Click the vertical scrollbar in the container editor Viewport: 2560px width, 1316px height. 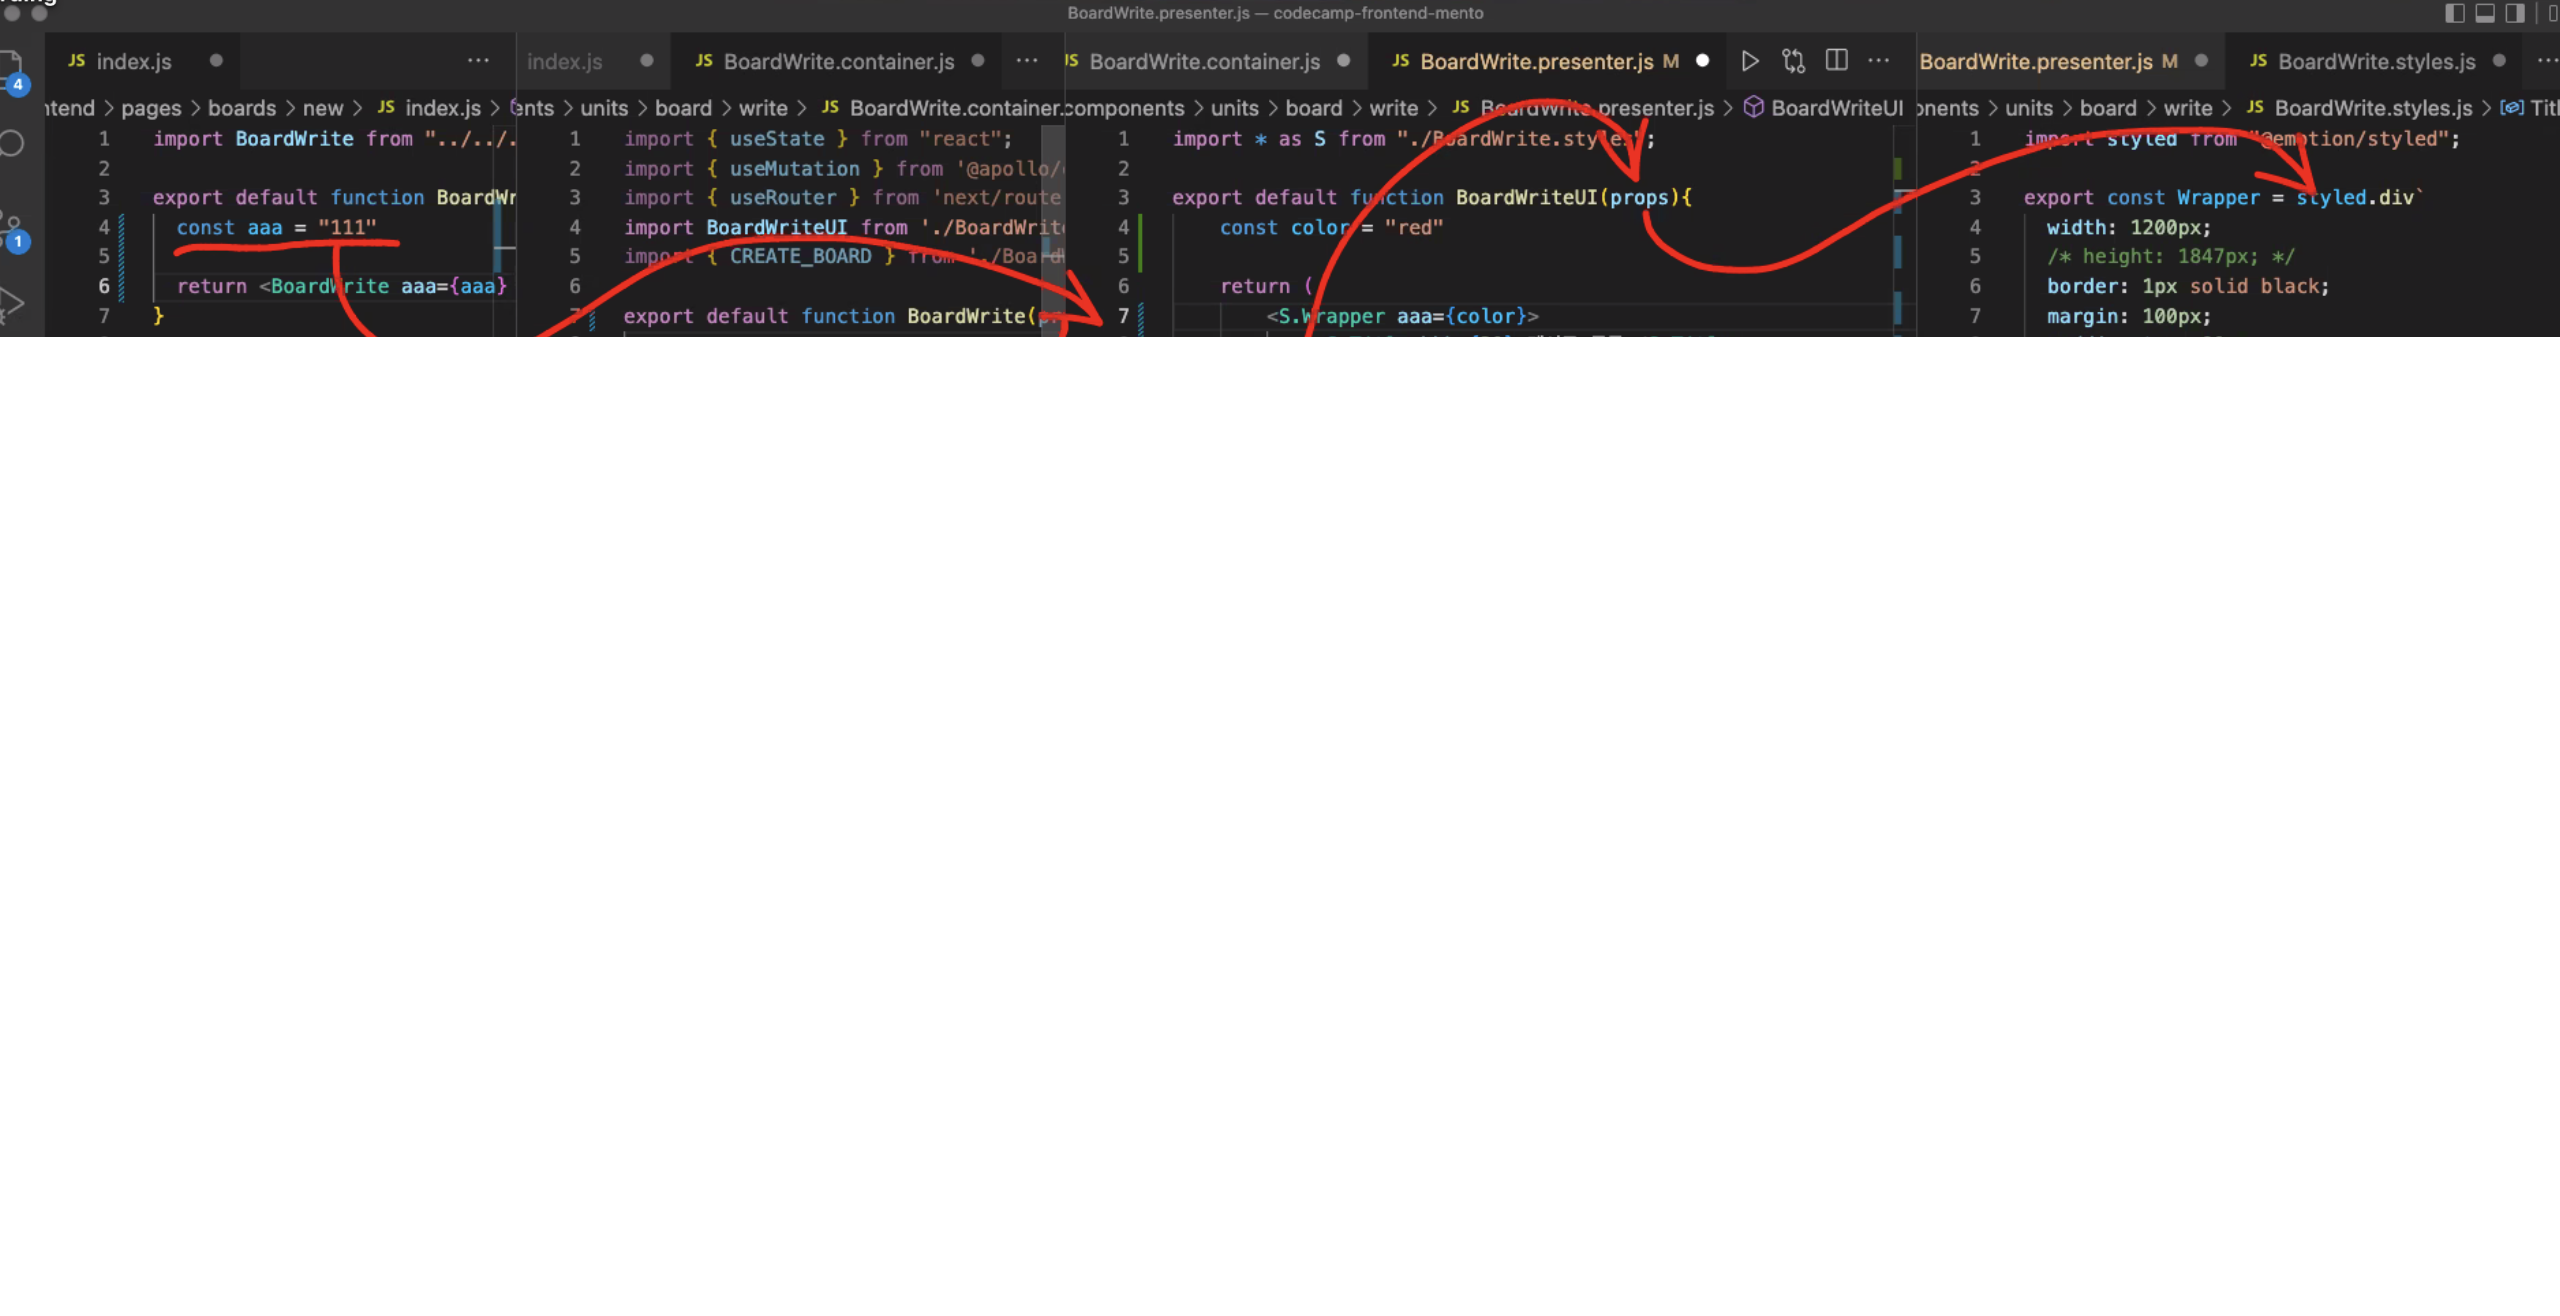click(x=1054, y=232)
